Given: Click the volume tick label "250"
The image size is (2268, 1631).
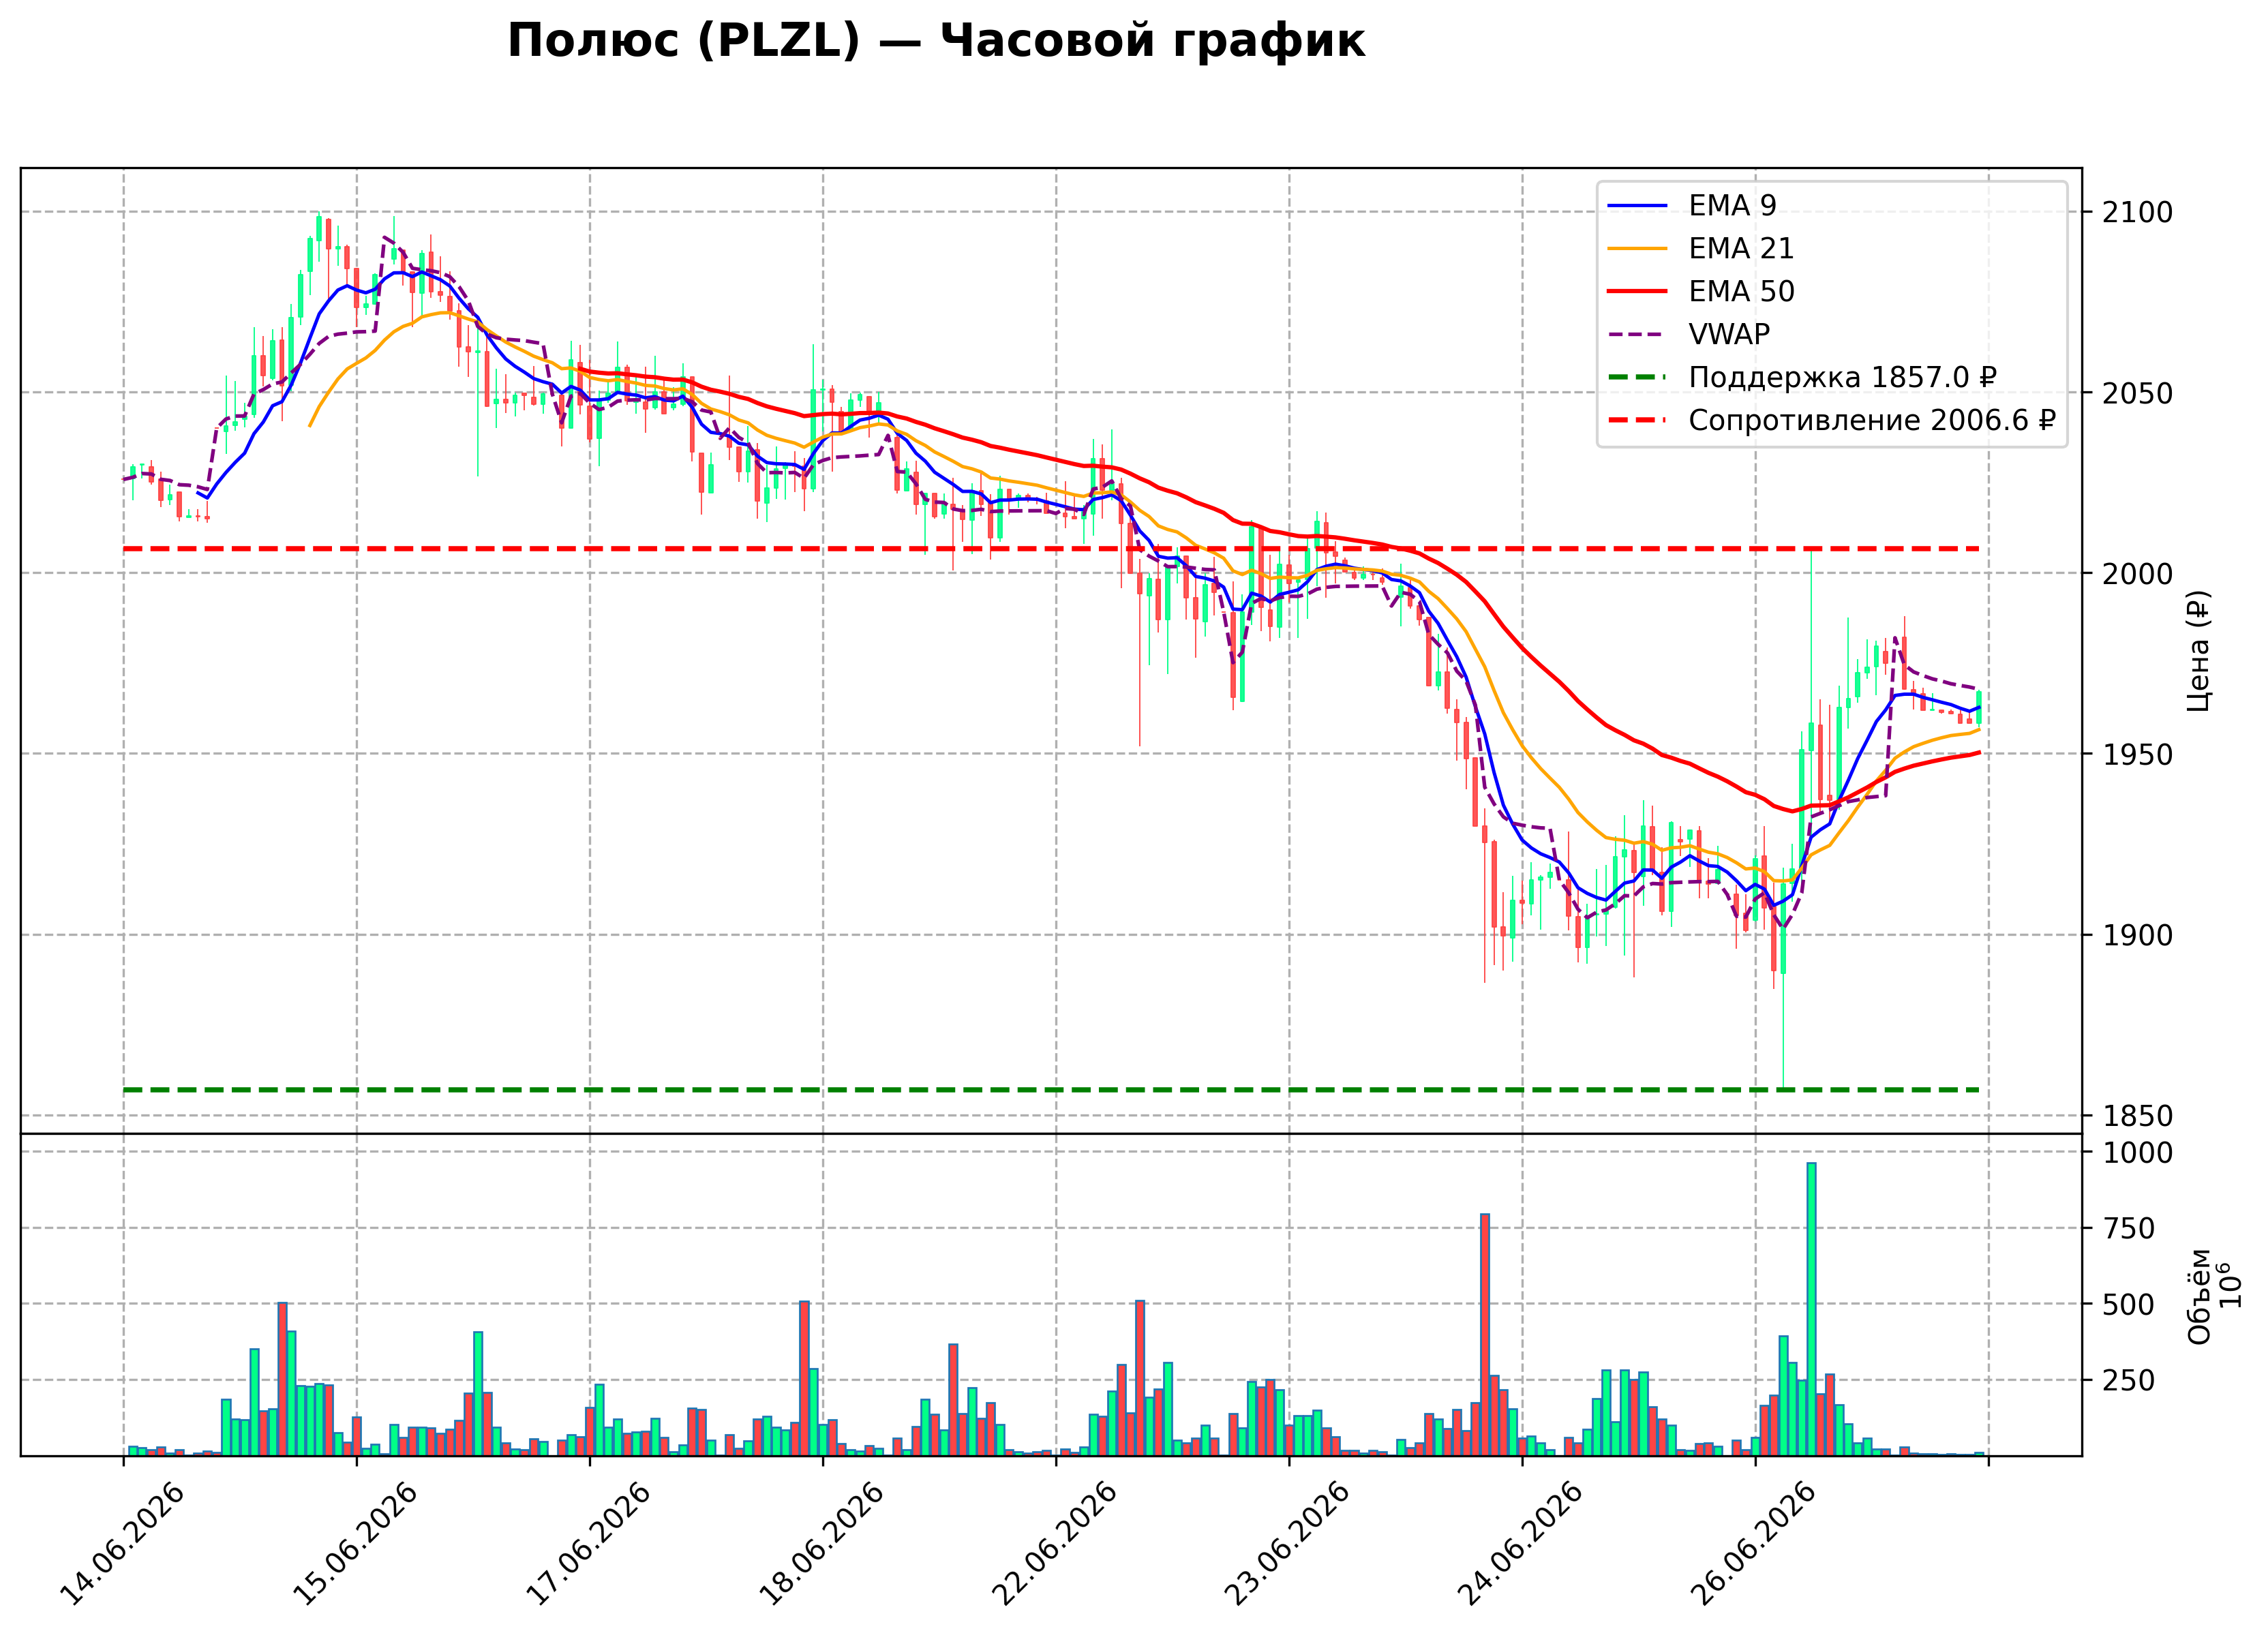Looking at the screenshot, I should (2128, 1381).
